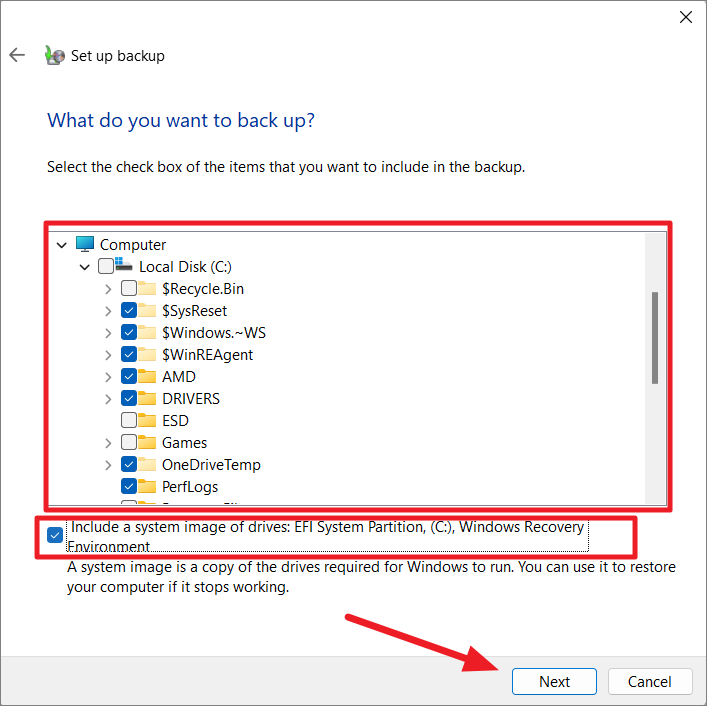707x706 pixels.
Task: Click the Games folder icon
Action: (x=147, y=442)
